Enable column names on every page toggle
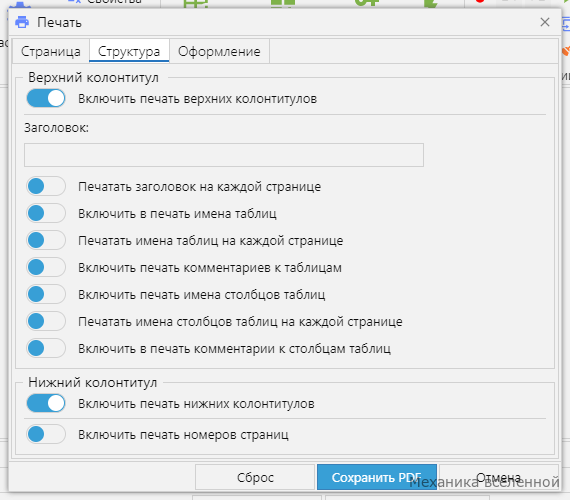 46,321
